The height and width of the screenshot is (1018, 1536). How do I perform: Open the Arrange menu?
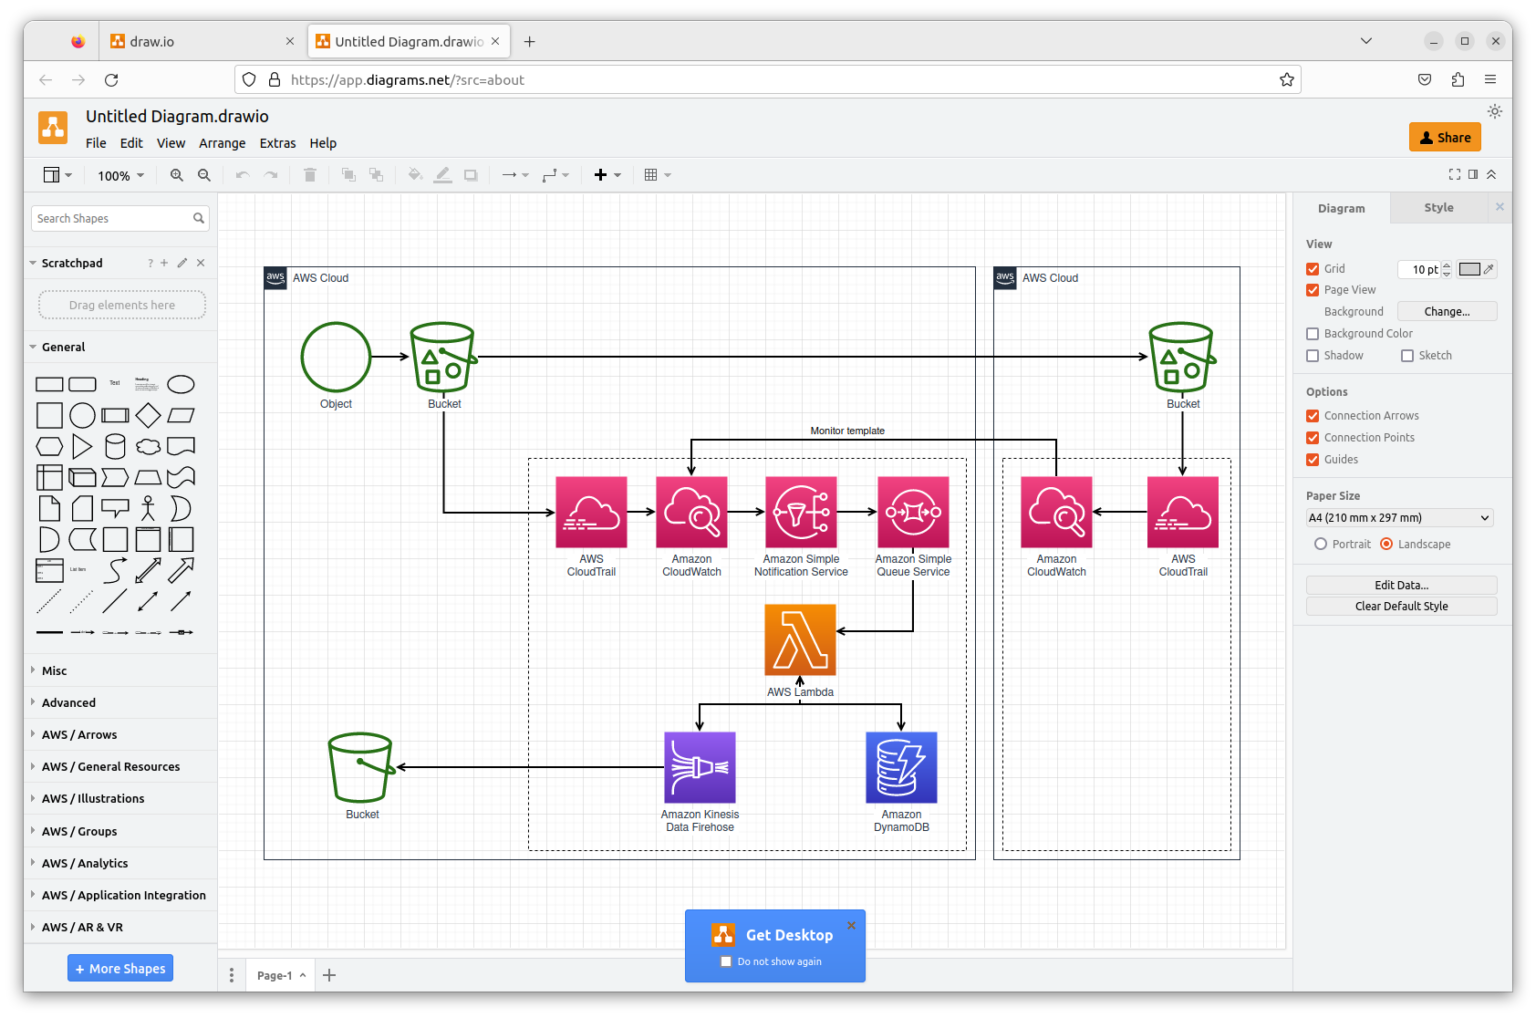tap(222, 143)
